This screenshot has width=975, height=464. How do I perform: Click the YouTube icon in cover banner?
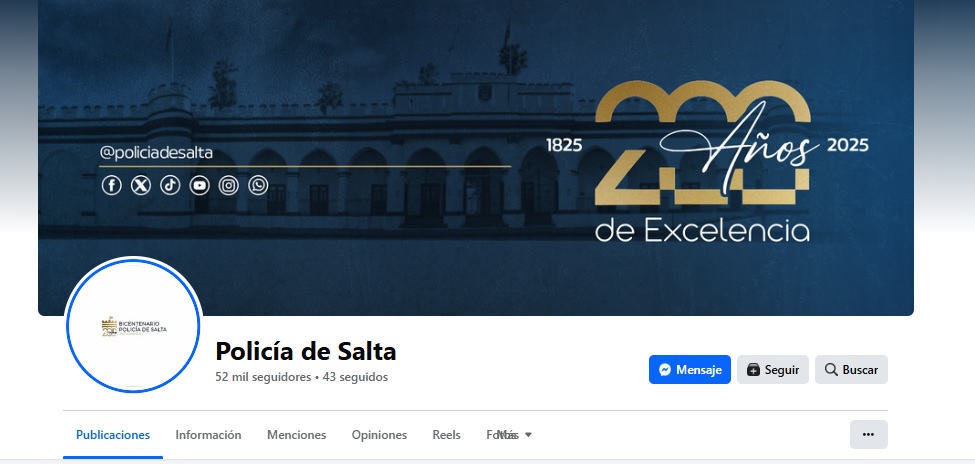click(x=200, y=185)
